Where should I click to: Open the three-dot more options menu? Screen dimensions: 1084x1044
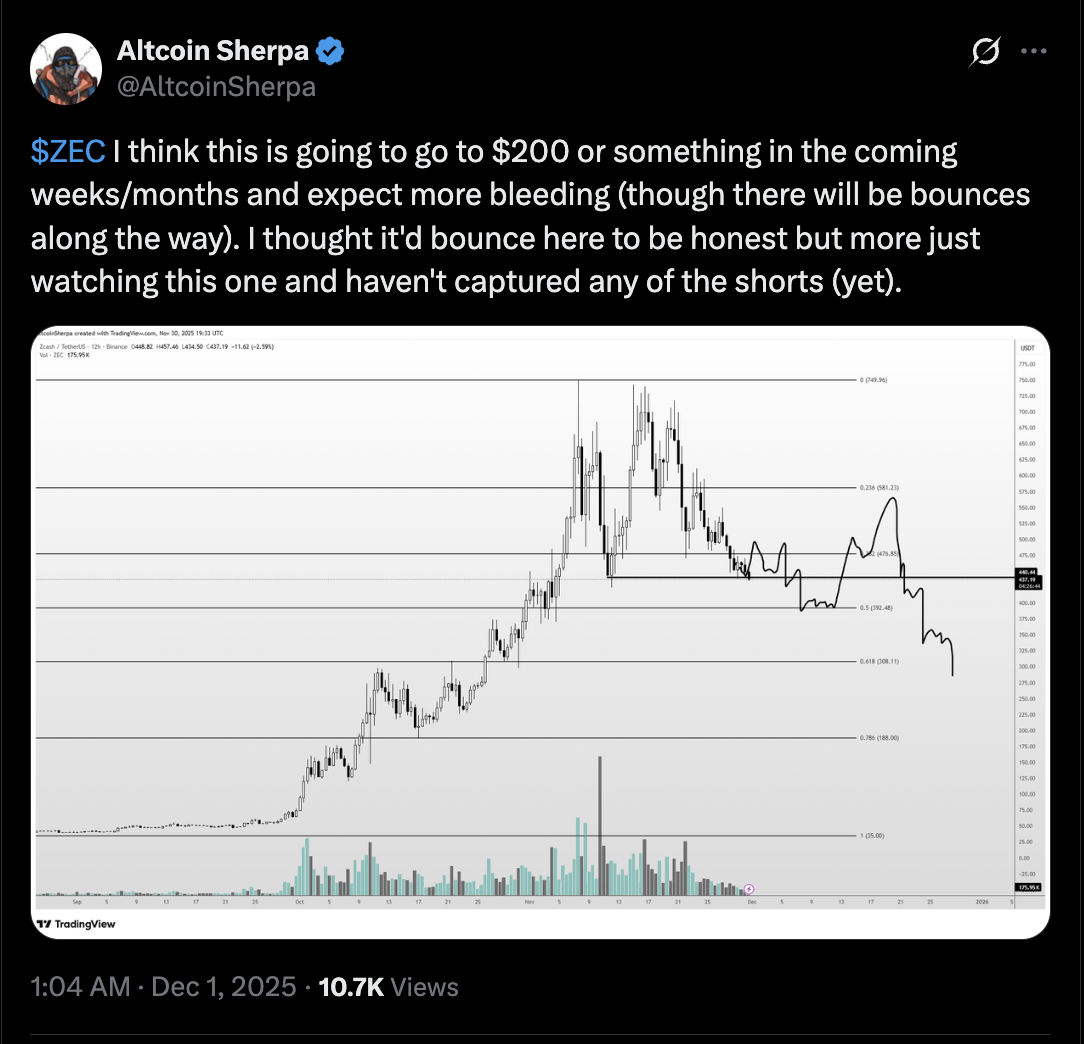click(1034, 52)
